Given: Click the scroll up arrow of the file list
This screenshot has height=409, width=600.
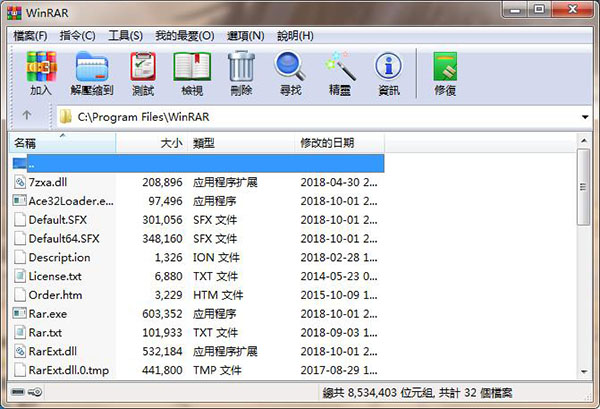Looking at the screenshot, I should pos(584,141).
